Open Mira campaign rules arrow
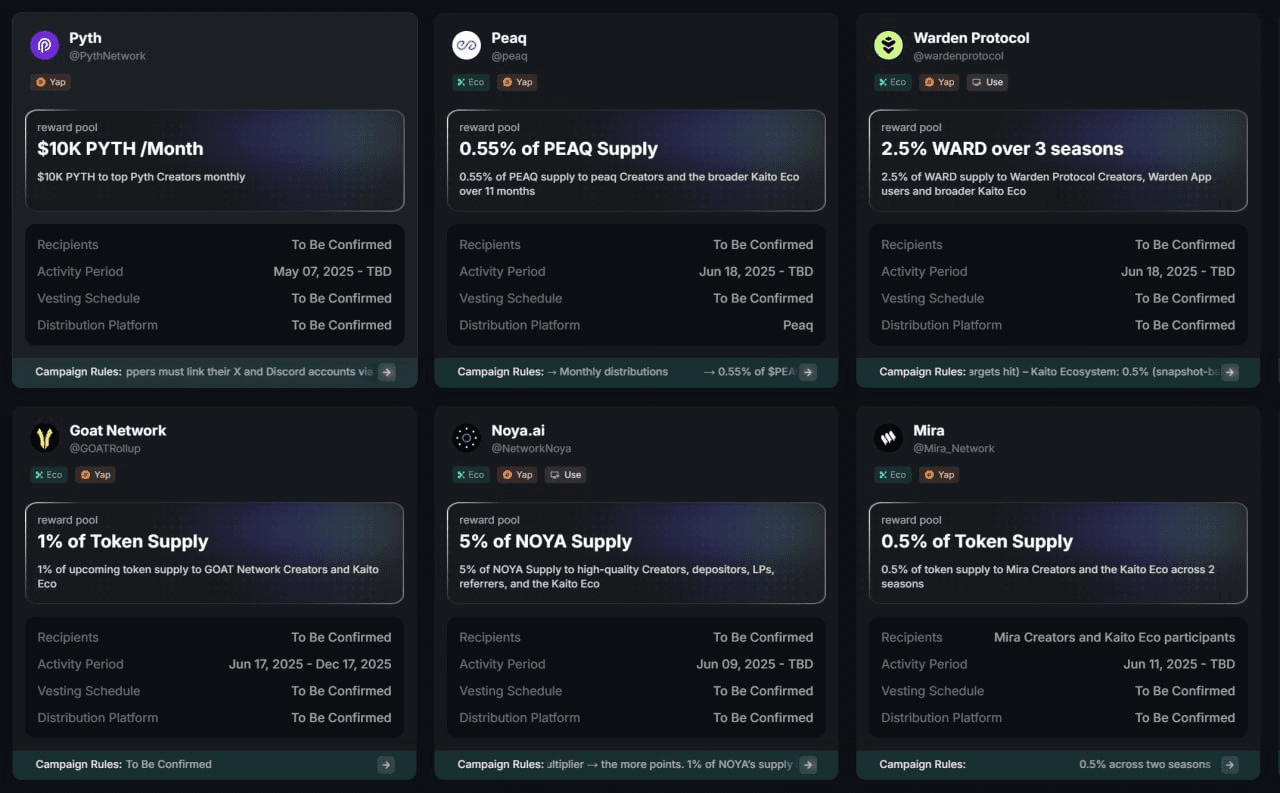 (1230, 765)
